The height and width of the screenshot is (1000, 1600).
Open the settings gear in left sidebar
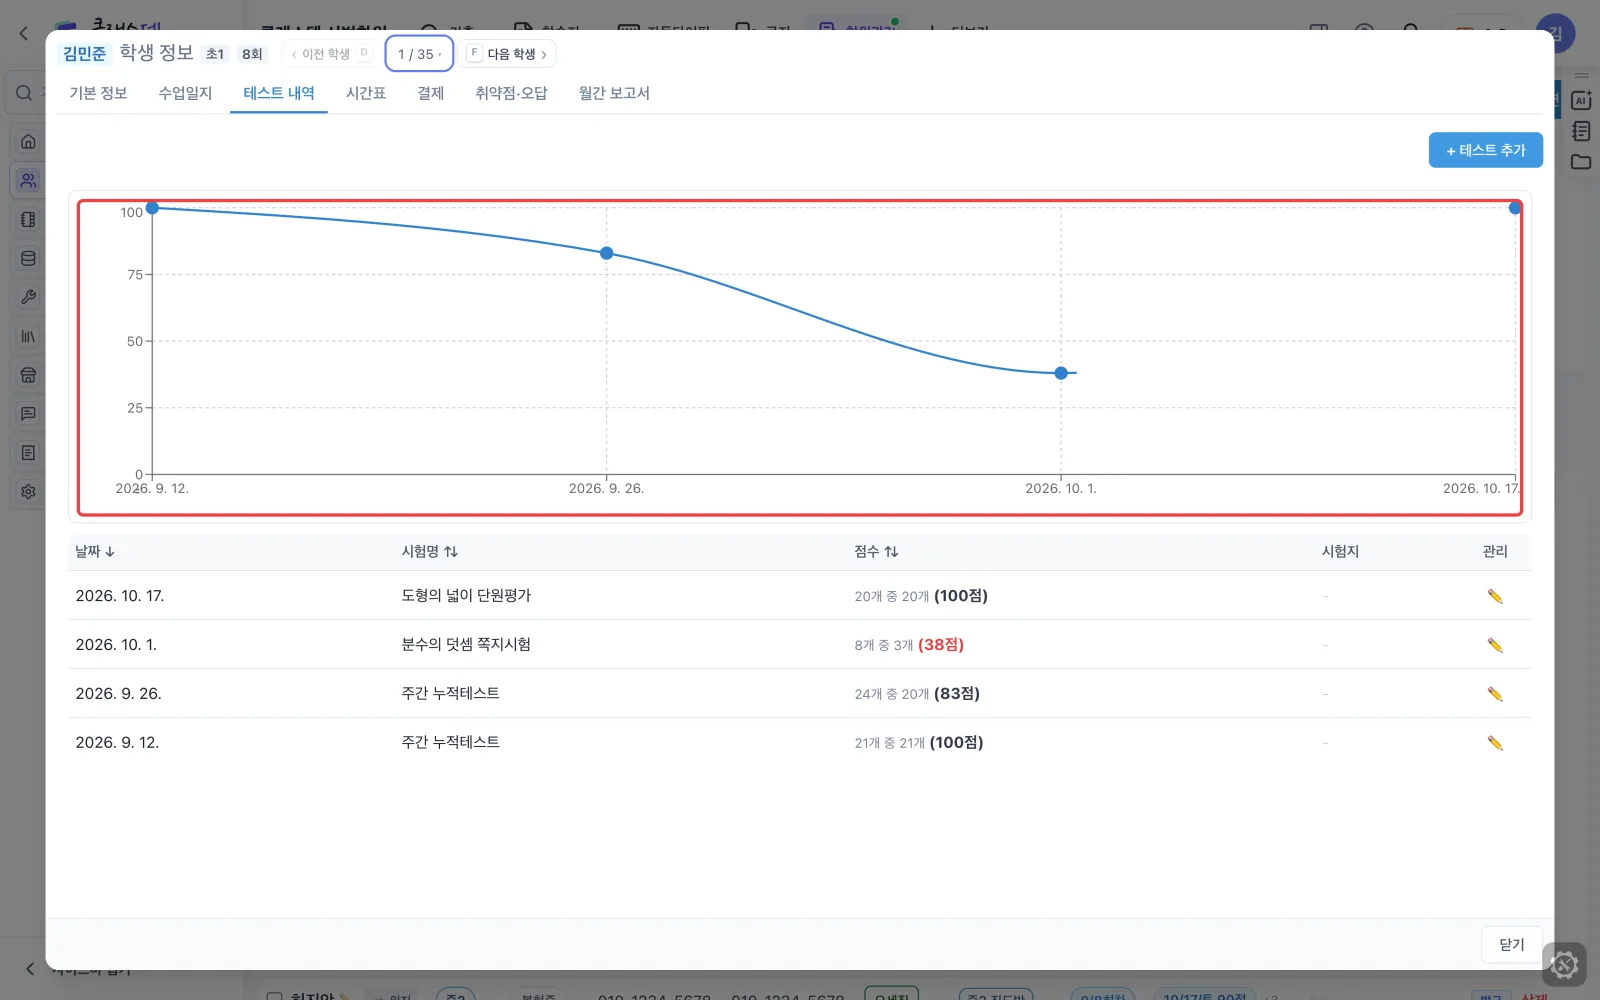tap(28, 491)
